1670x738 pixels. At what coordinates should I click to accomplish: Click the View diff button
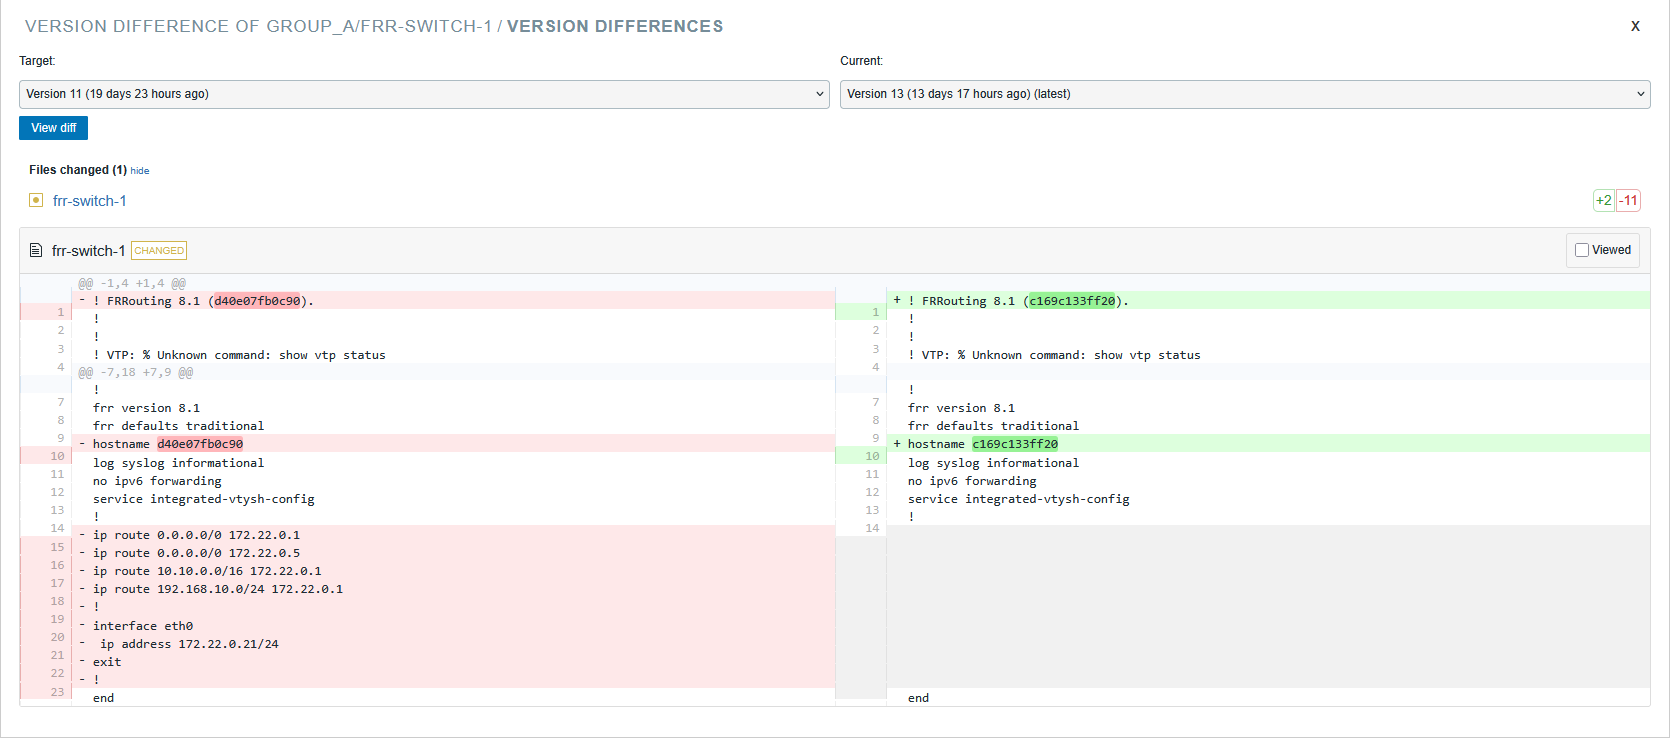click(x=53, y=128)
